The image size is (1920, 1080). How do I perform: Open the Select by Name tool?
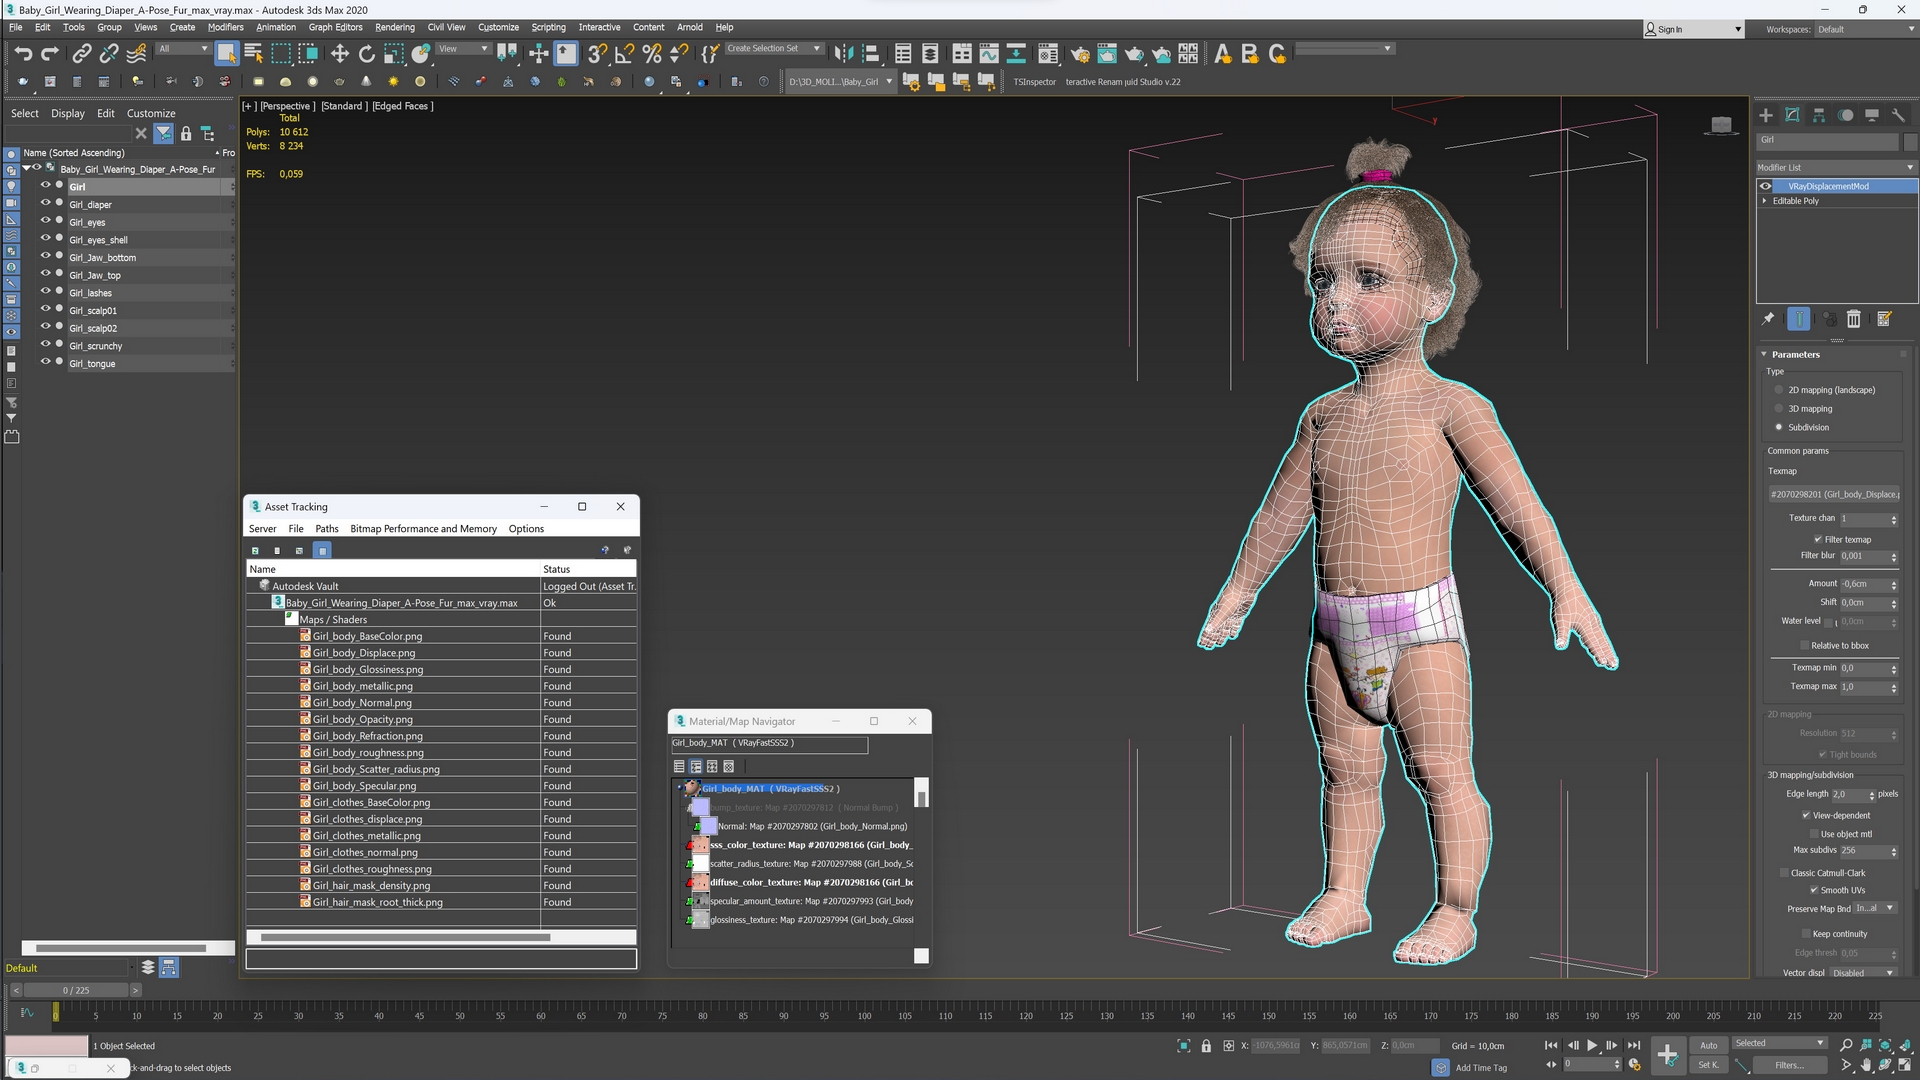coord(253,54)
